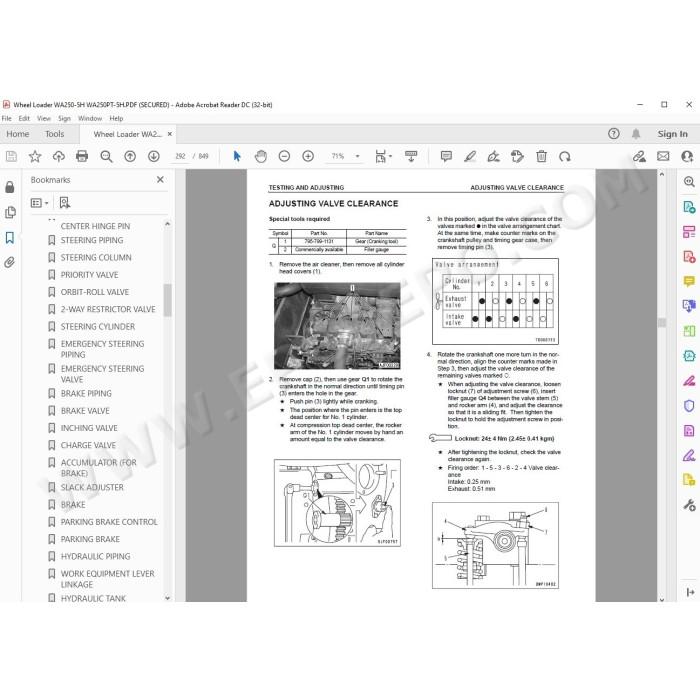700x700 pixels.
Task: Zoom out with the minus button
Action: 284,156
